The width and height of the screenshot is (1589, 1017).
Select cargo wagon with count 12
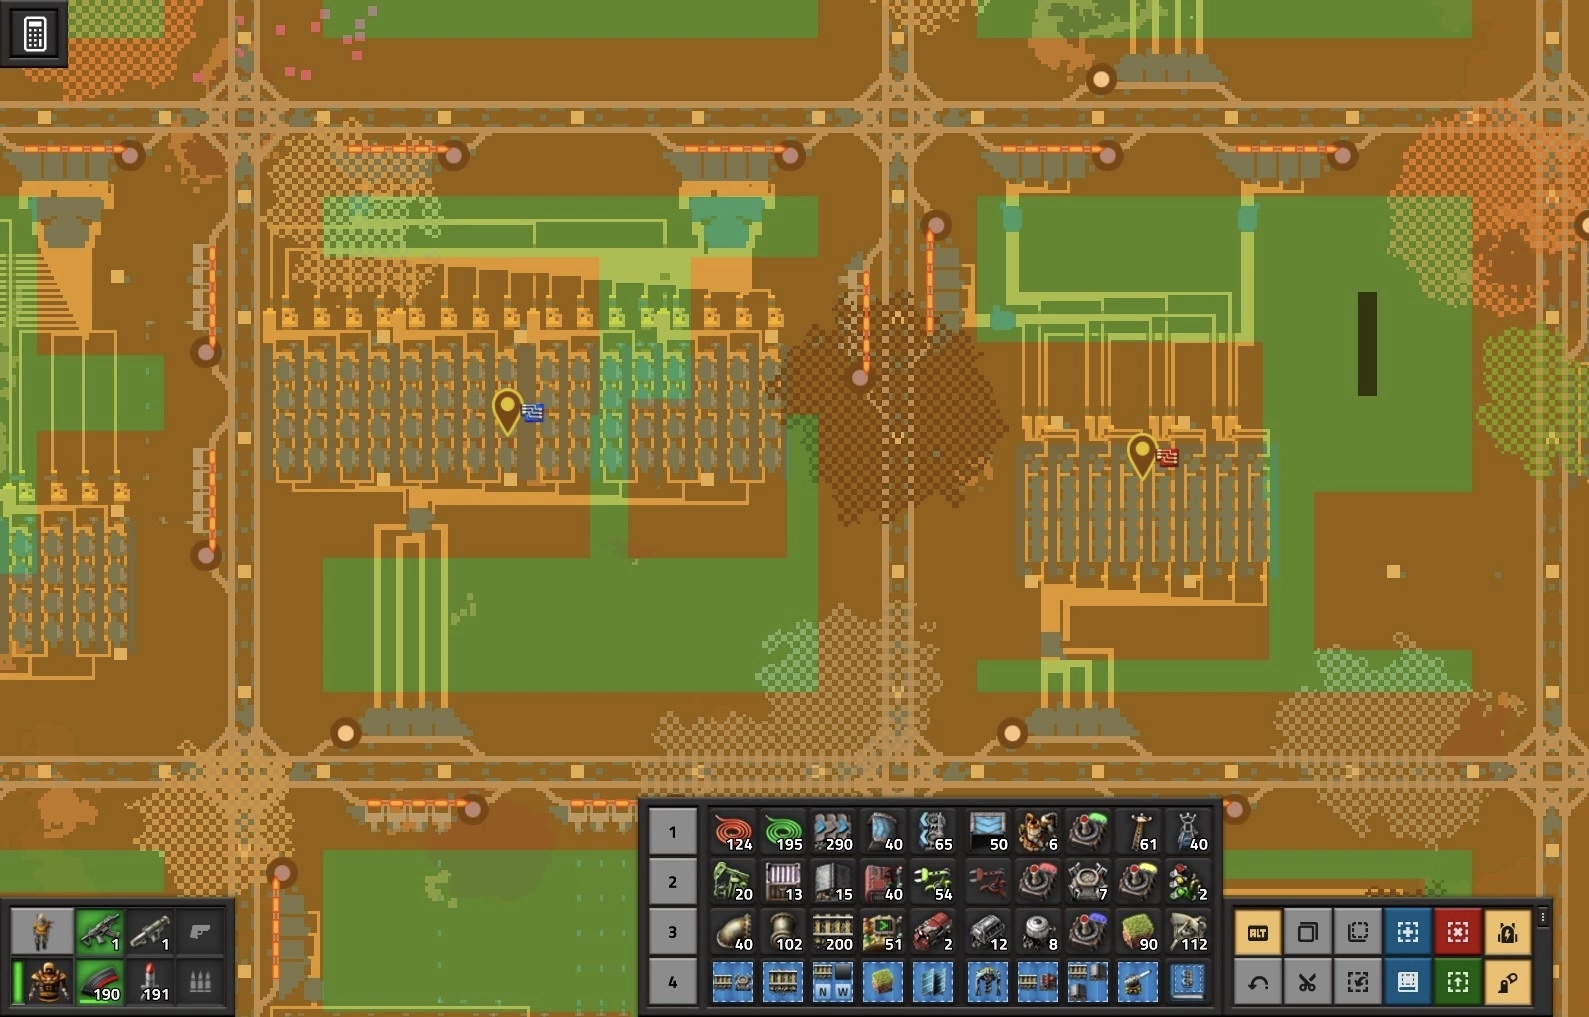(987, 932)
